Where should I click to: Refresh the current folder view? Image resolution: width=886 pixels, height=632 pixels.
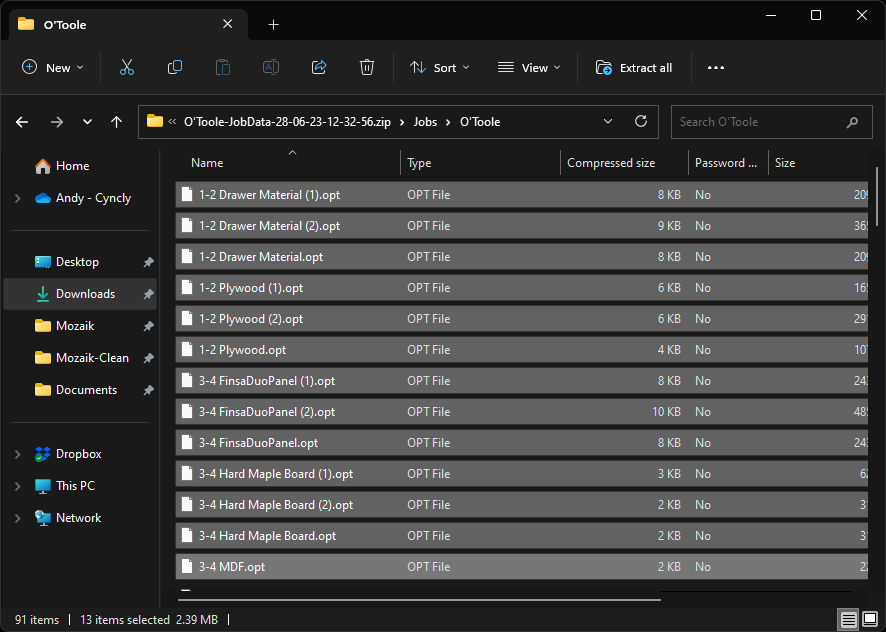[x=641, y=122]
